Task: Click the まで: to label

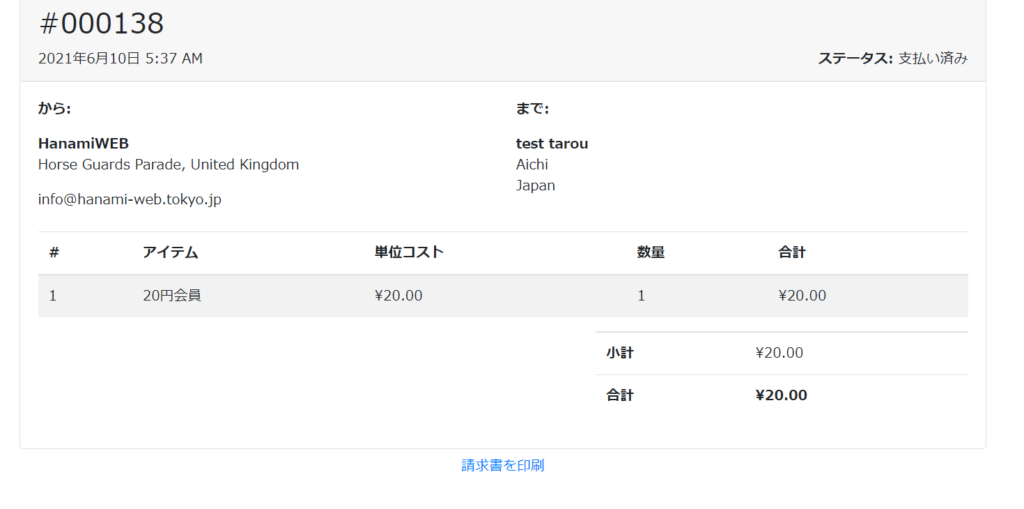Action: 532,109
